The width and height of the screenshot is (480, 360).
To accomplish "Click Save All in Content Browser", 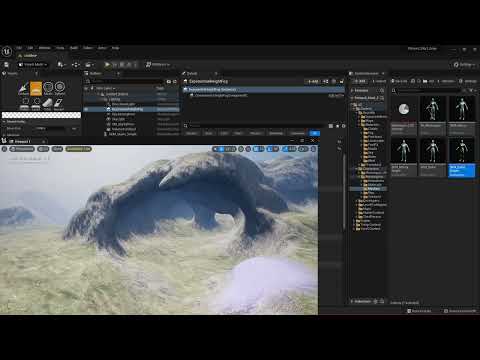I will [x=399, y=81].
